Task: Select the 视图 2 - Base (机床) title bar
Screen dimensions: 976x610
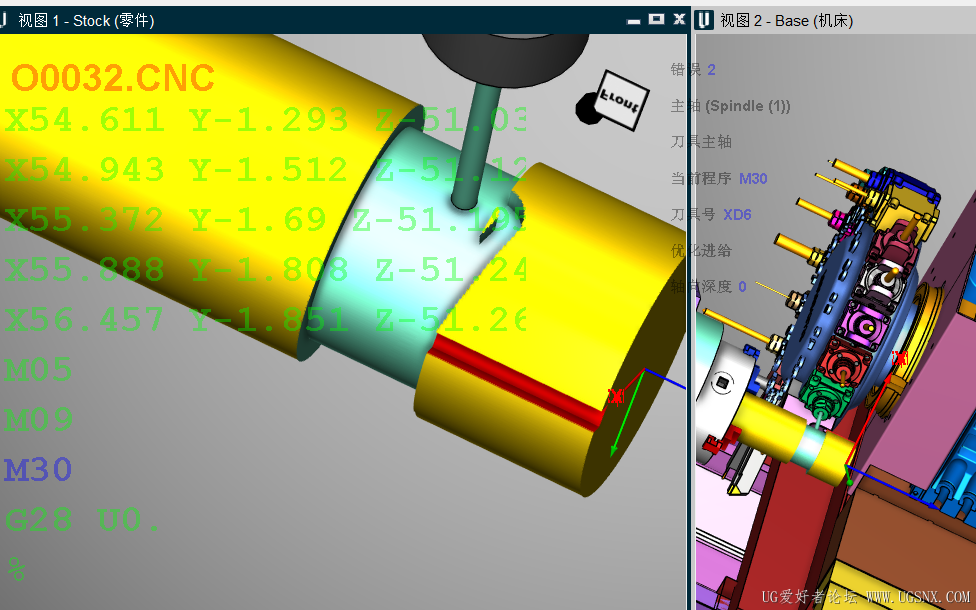Action: 835,21
